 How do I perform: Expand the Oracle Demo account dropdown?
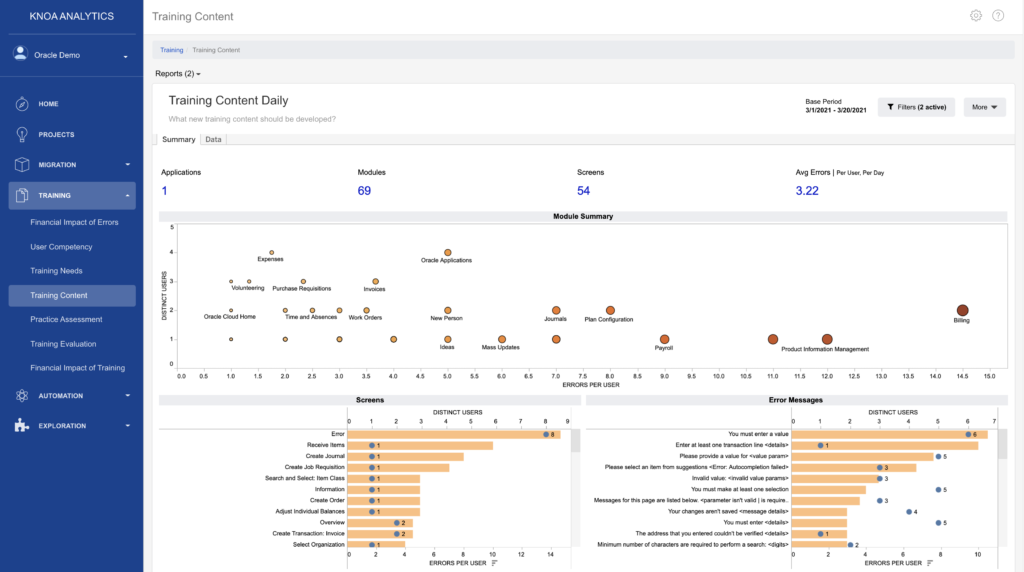click(x=125, y=56)
